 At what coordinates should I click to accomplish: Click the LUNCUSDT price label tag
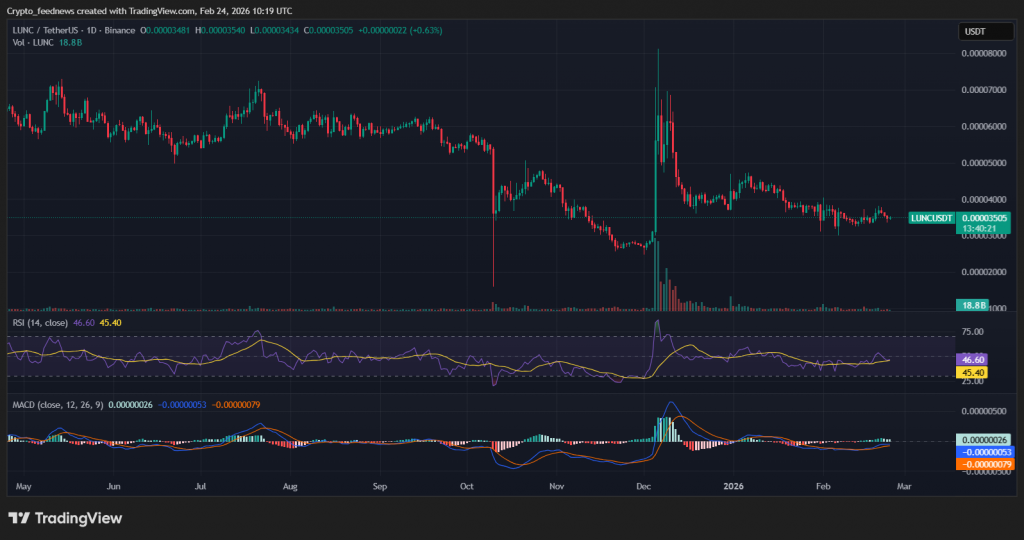coord(929,217)
